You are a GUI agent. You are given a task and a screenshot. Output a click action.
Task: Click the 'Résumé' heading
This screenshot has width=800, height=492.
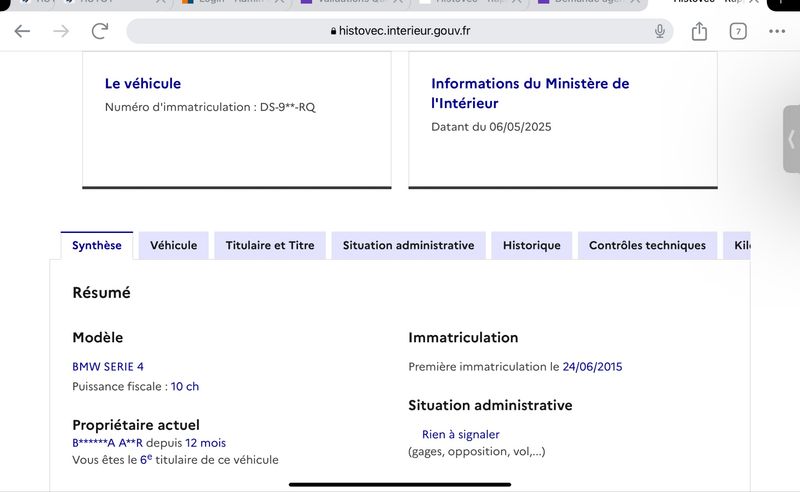click(x=102, y=293)
